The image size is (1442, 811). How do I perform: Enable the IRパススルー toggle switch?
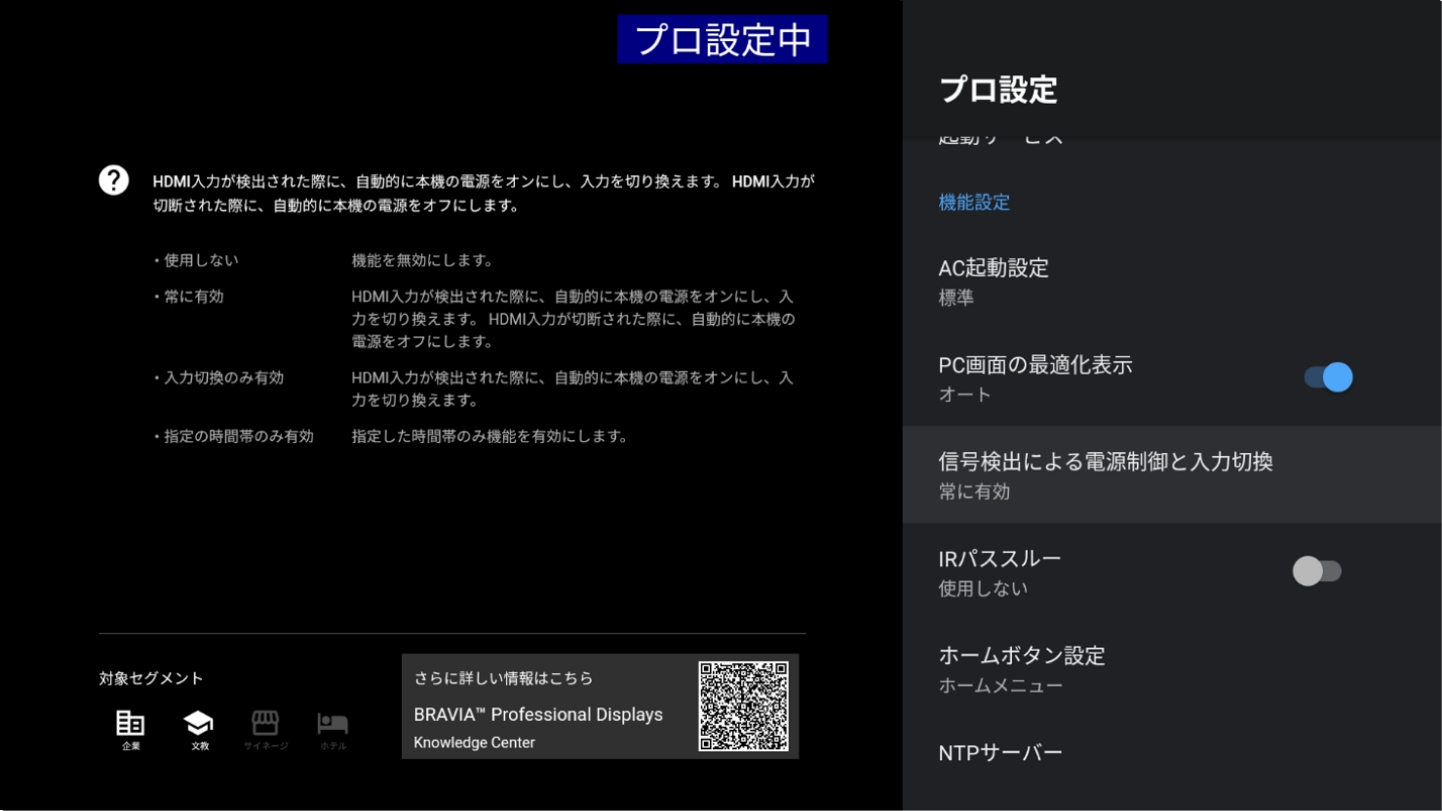tap(1317, 571)
